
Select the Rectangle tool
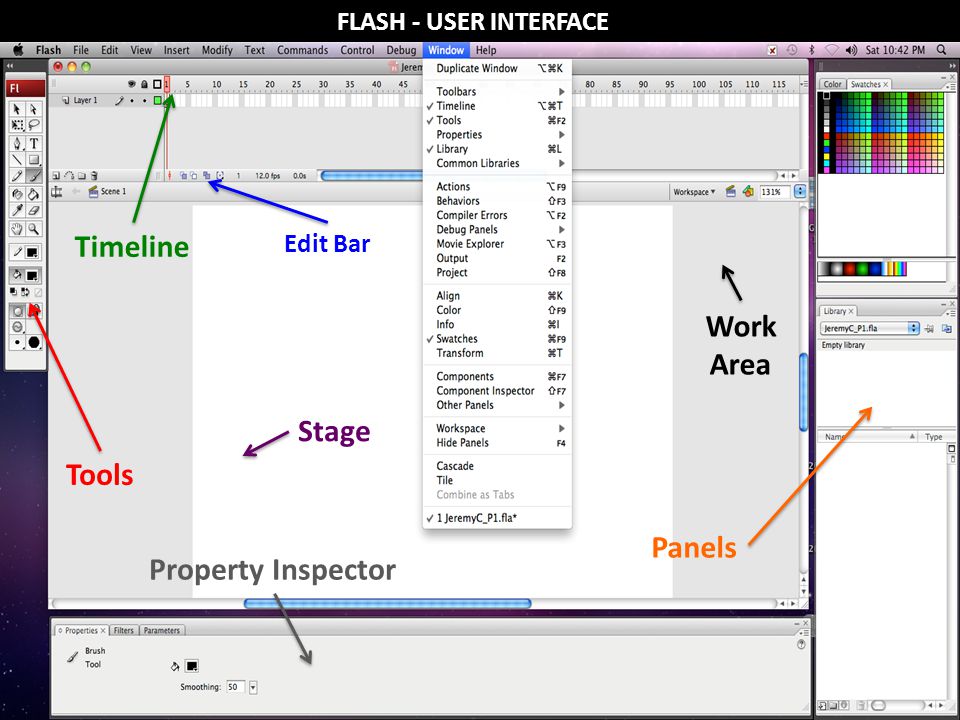click(34, 160)
